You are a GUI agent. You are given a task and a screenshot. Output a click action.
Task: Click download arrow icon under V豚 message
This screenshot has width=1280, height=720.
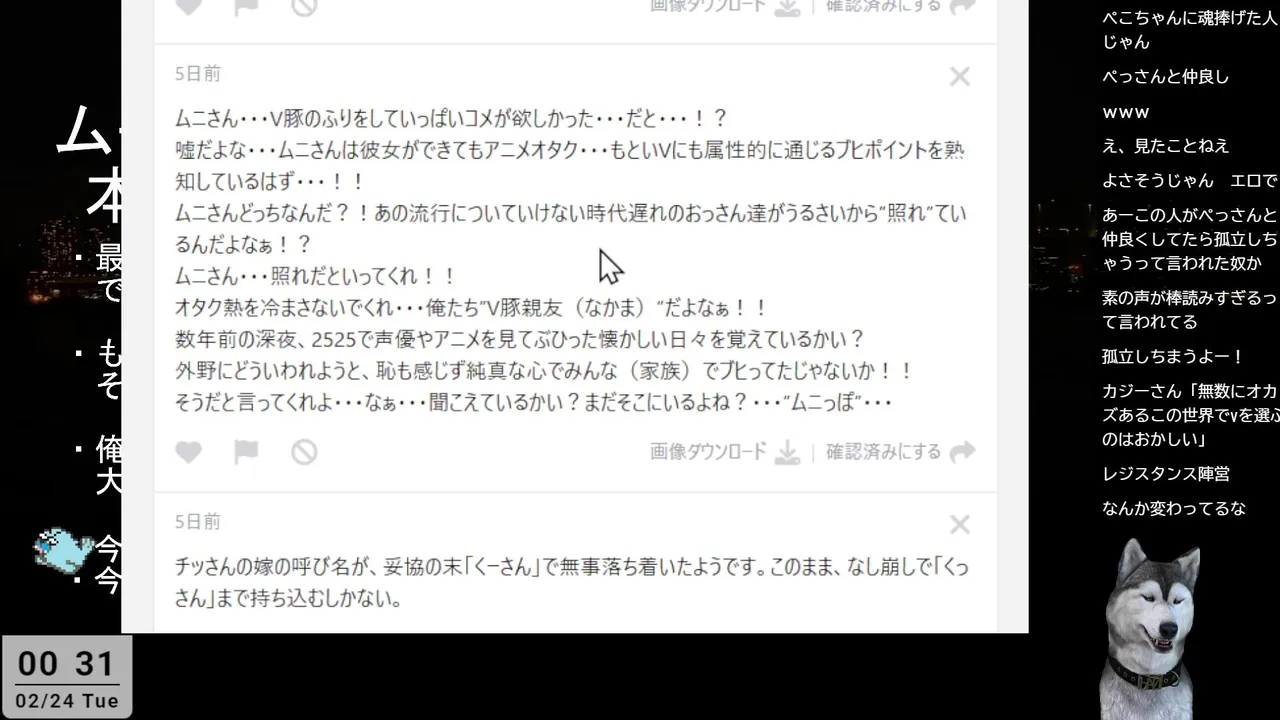[x=788, y=453]
